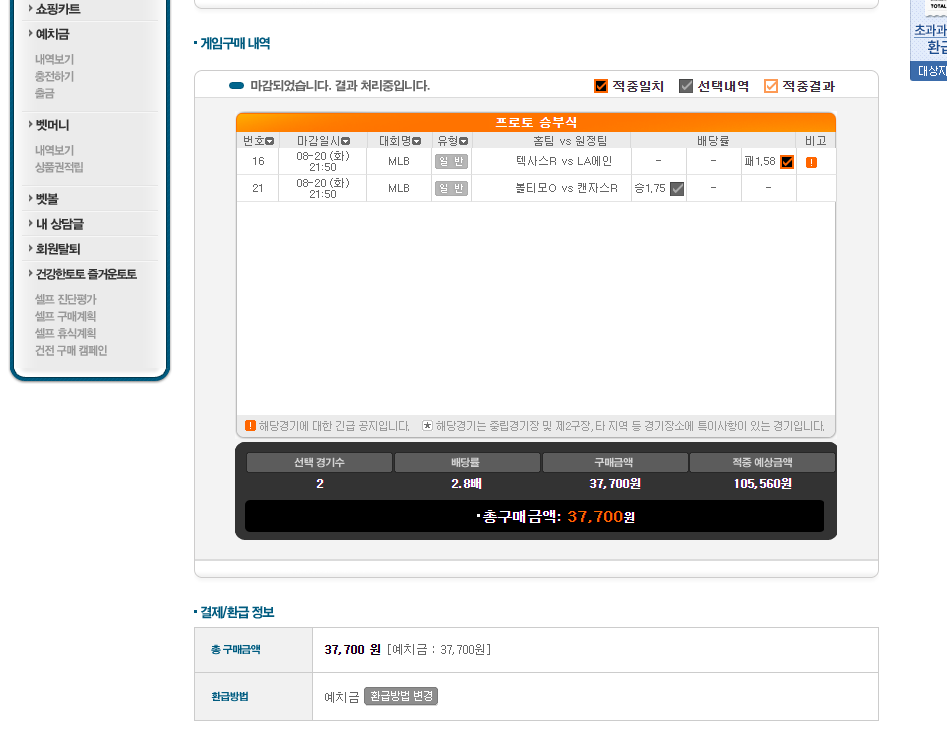947x732 pixels.
Task: Expand the 벳머니 sidebar section
Action: [x=52, y=125]
